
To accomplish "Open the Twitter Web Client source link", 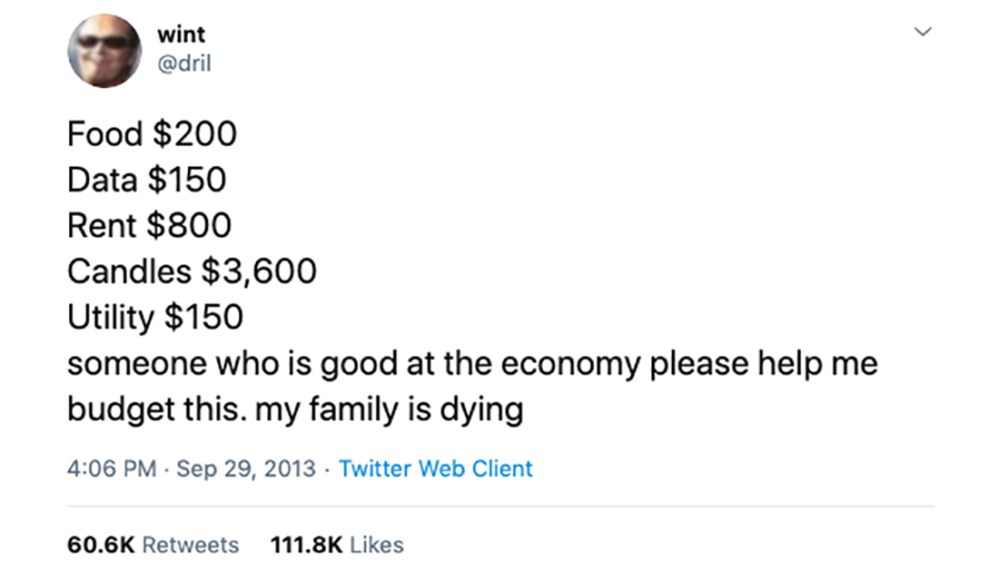I will [435, 468].
